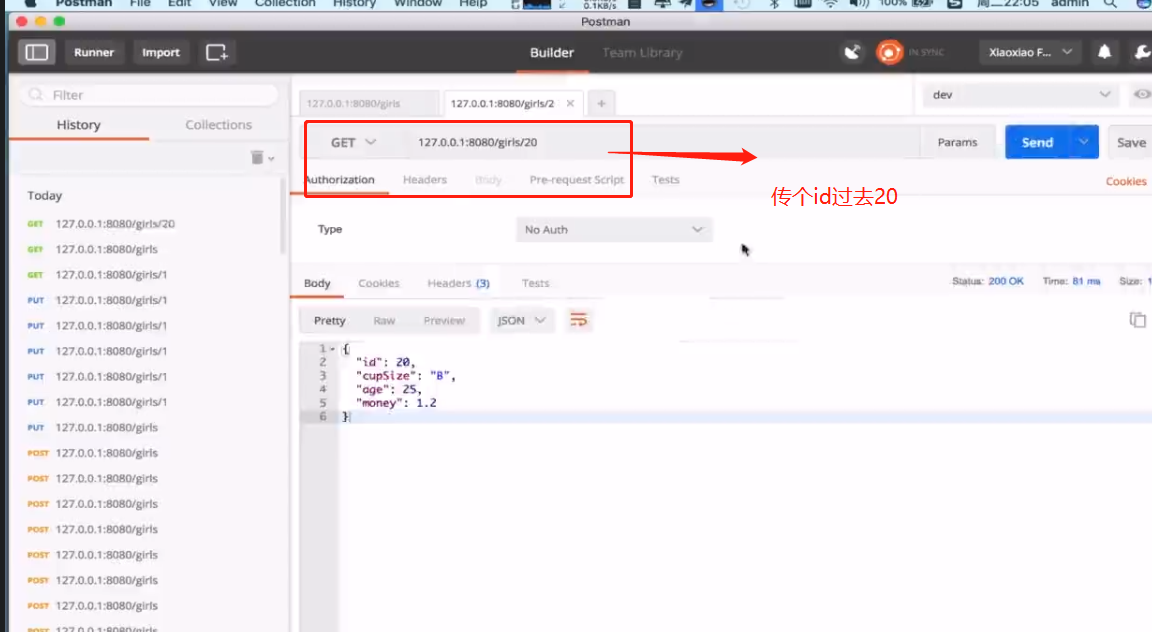Click the Import button
1152x632 pixels.
coord(161,52)
